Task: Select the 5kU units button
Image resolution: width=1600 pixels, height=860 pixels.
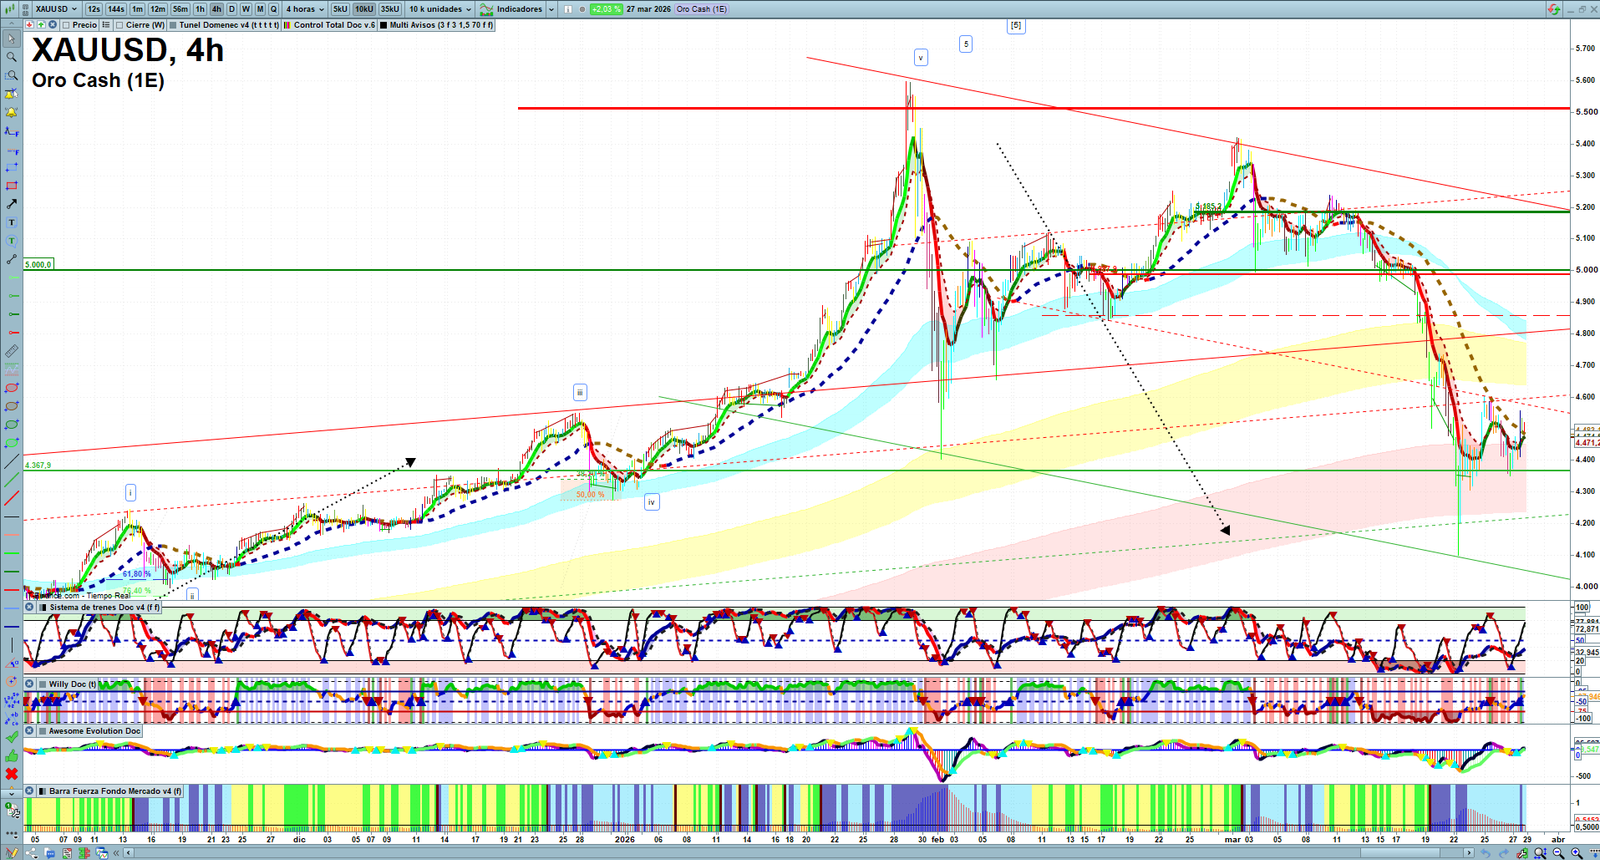Action: pos(340,9)
